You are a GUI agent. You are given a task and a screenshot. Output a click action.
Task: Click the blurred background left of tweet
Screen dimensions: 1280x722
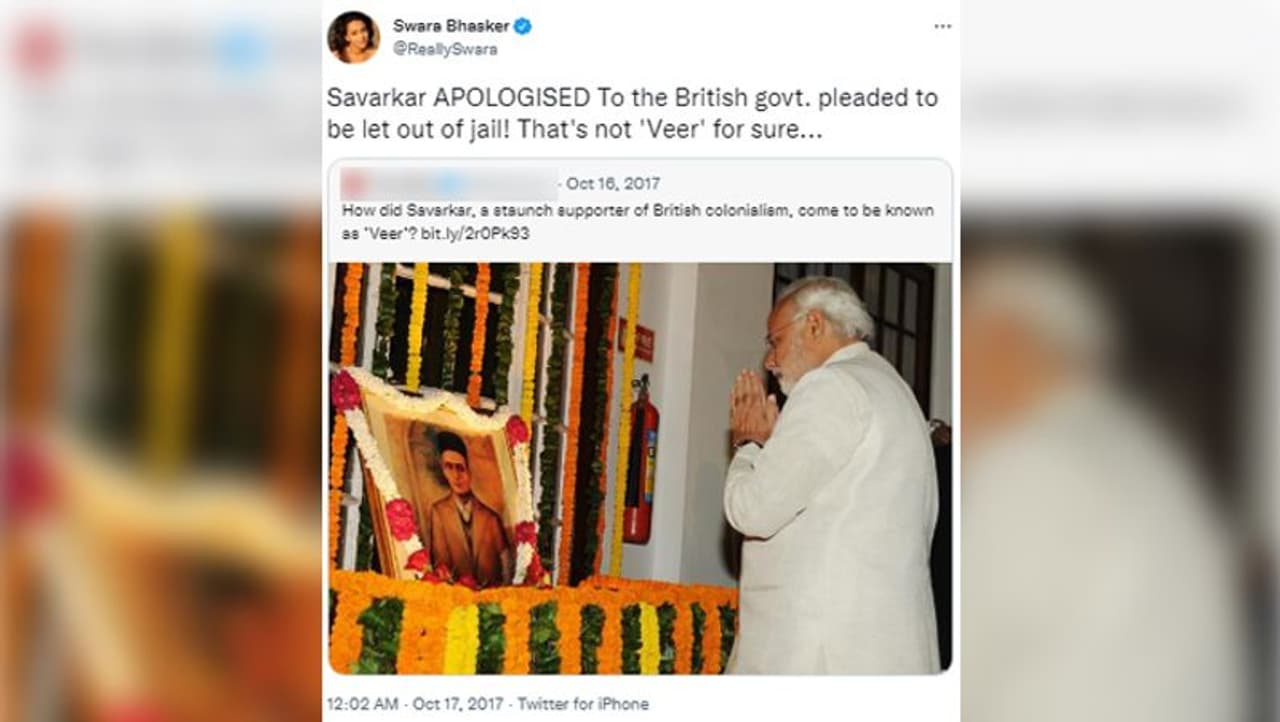tap(160, 361)
